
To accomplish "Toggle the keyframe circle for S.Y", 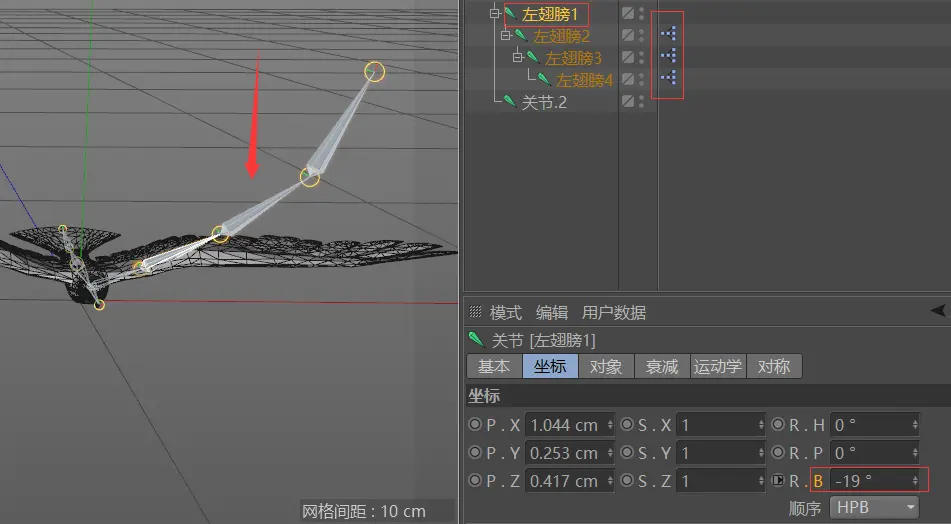I will click(627, 453).
